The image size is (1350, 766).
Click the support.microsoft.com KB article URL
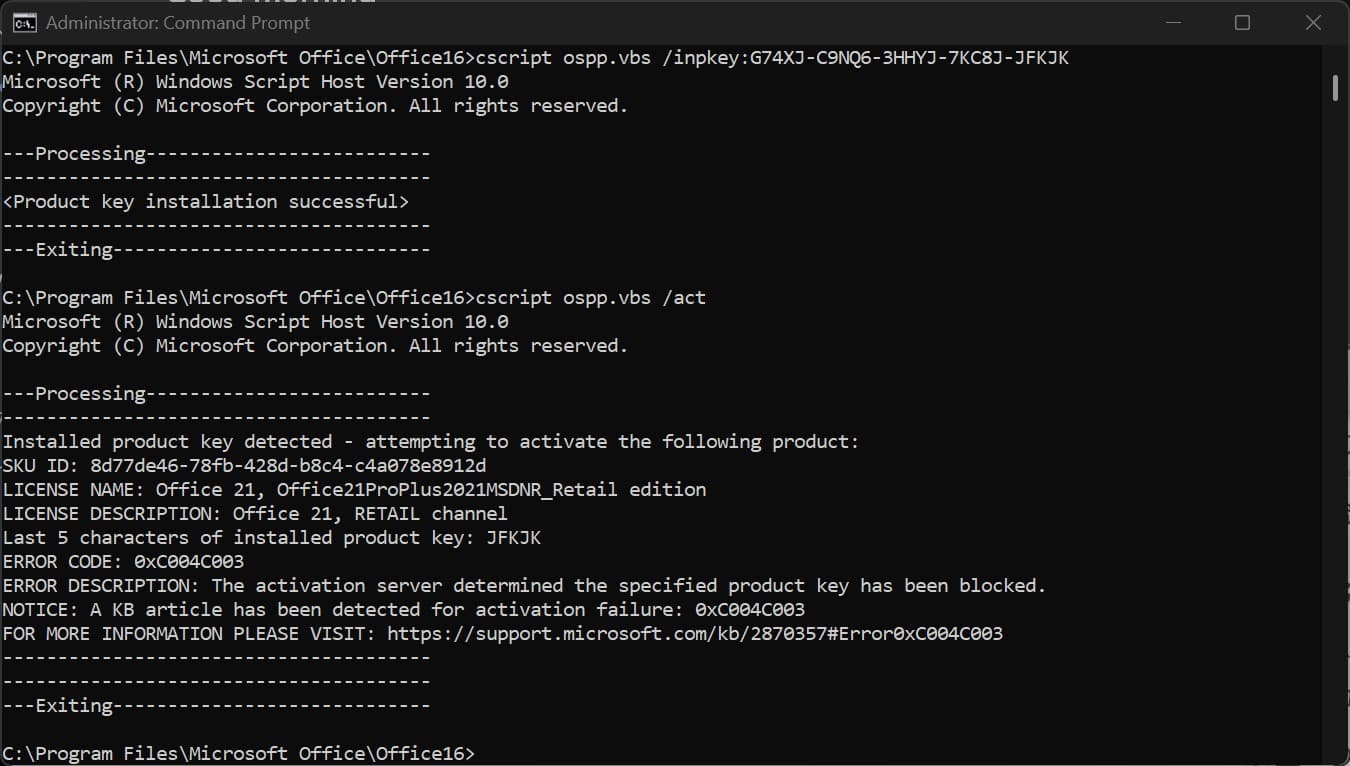[694, 633]
